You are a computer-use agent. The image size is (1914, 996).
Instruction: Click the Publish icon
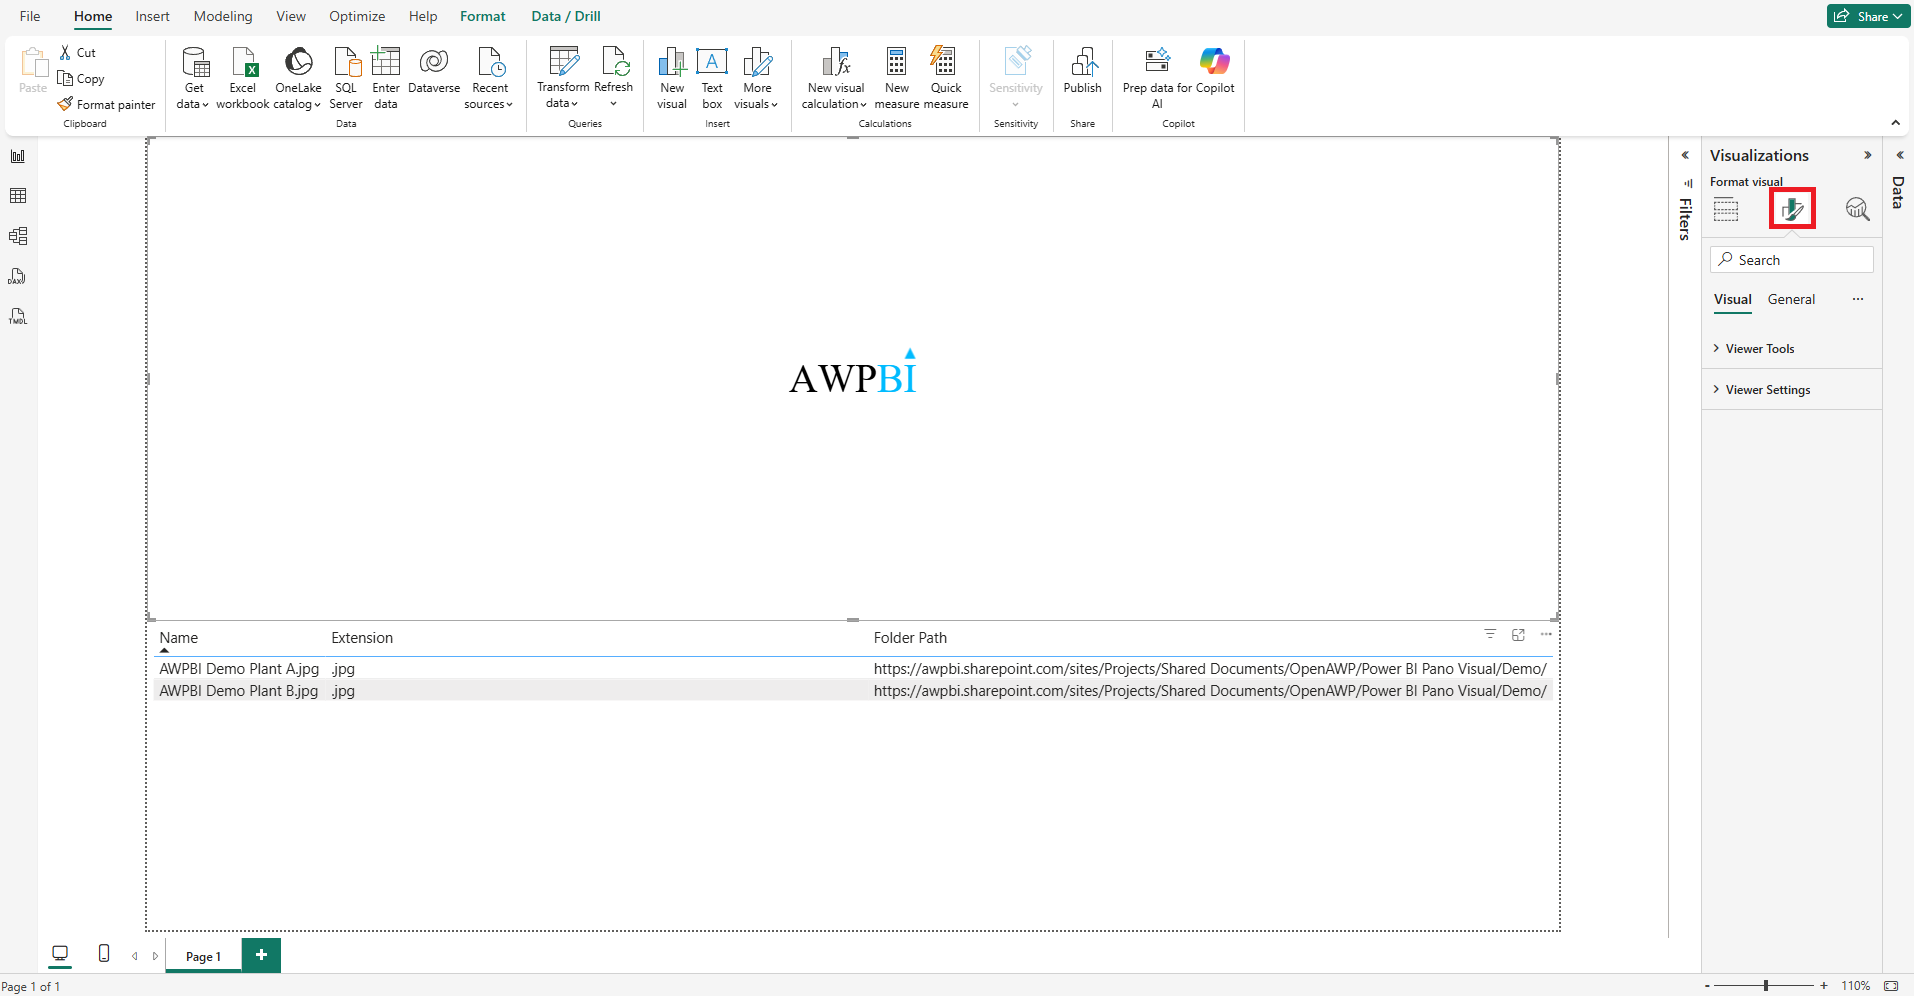[1083, 62]
